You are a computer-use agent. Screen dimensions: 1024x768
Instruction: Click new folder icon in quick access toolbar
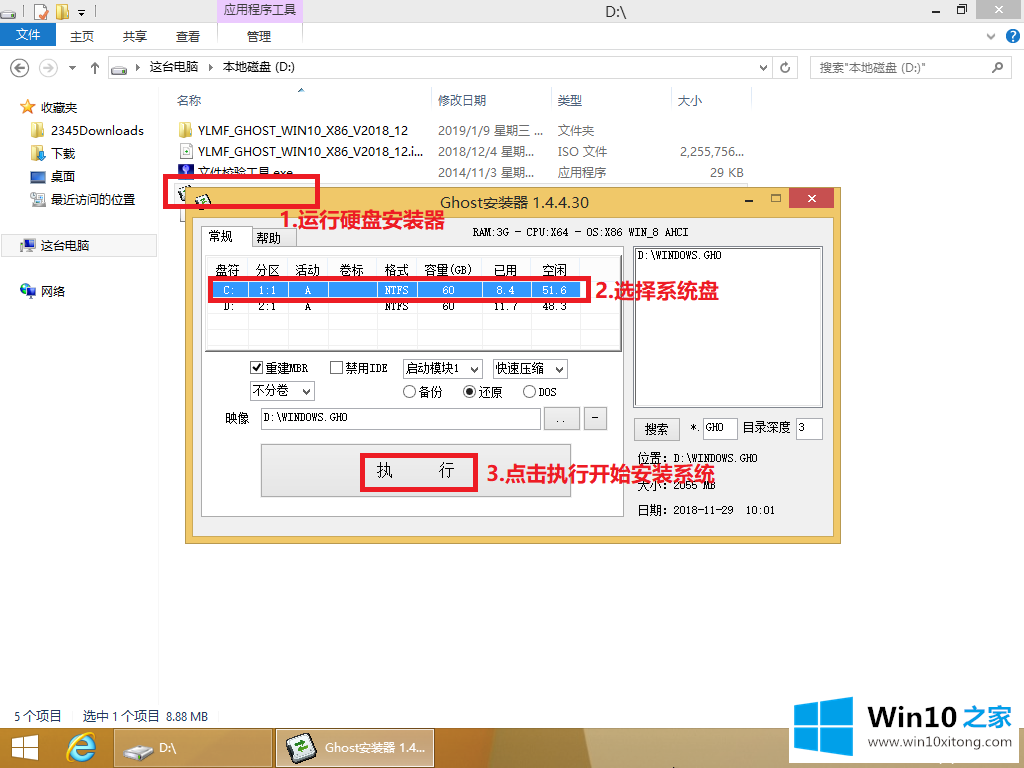coord(63,11)
